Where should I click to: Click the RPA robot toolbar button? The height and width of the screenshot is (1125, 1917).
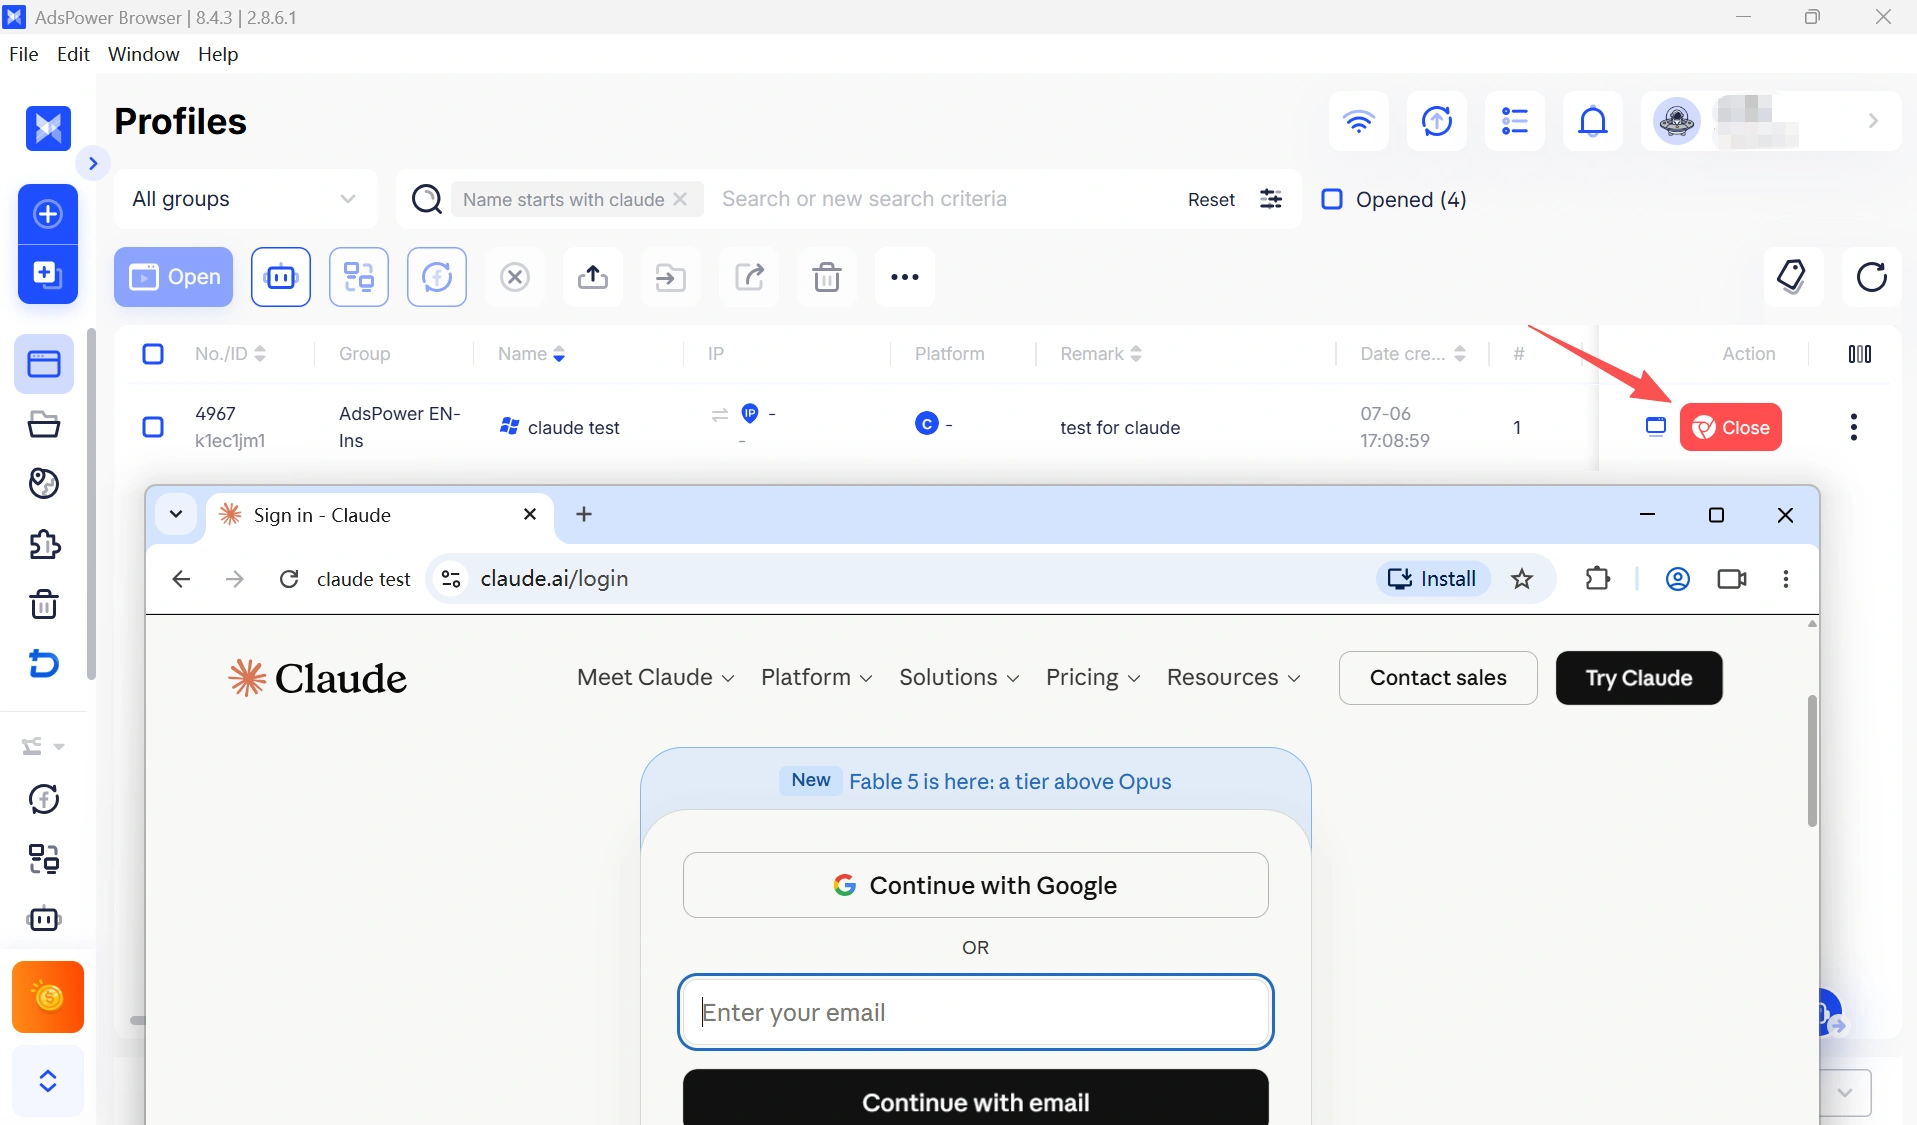click(281, 277)
